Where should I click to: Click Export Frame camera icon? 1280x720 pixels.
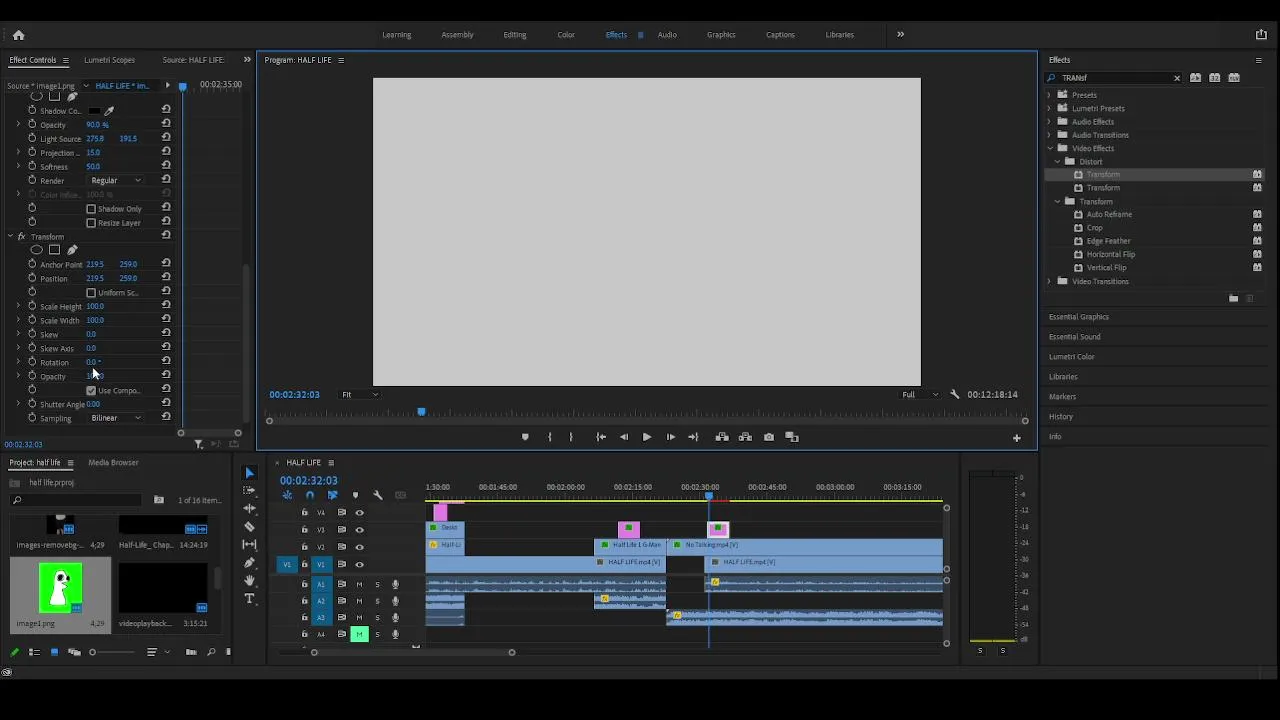(769, 437)
